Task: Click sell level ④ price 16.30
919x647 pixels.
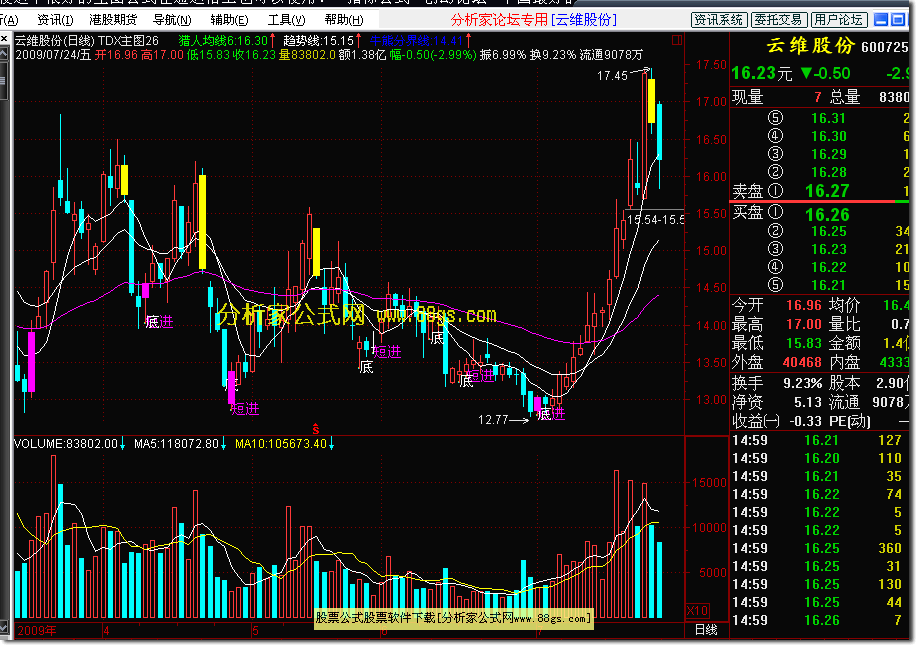Action: coord(828,137)
